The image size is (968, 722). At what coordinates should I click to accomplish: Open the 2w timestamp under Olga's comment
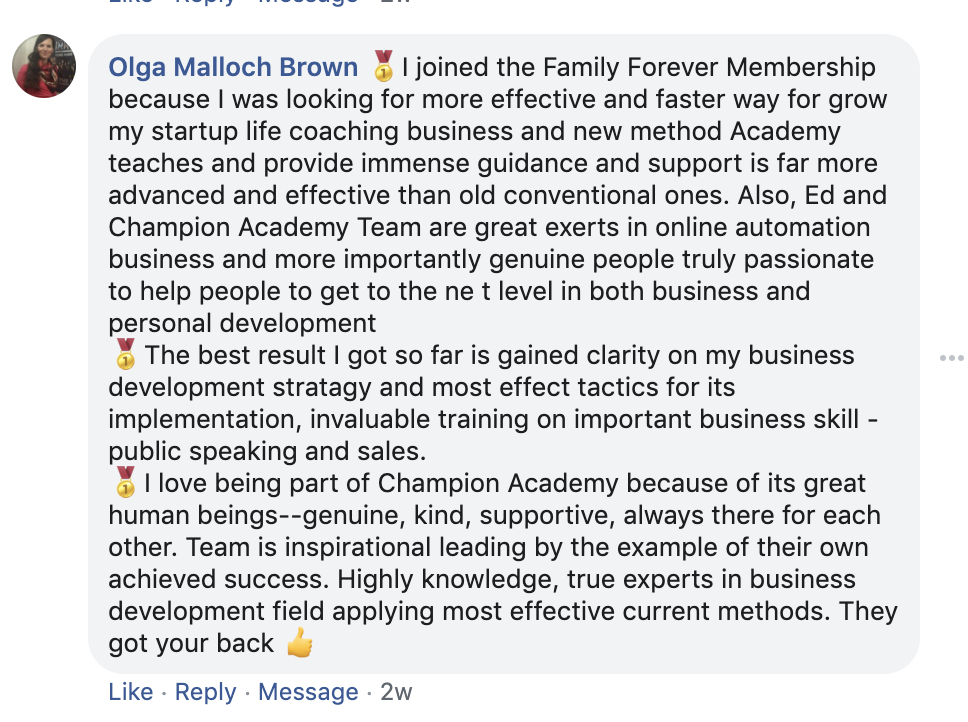pyautogui.click(x=396, y=692)
